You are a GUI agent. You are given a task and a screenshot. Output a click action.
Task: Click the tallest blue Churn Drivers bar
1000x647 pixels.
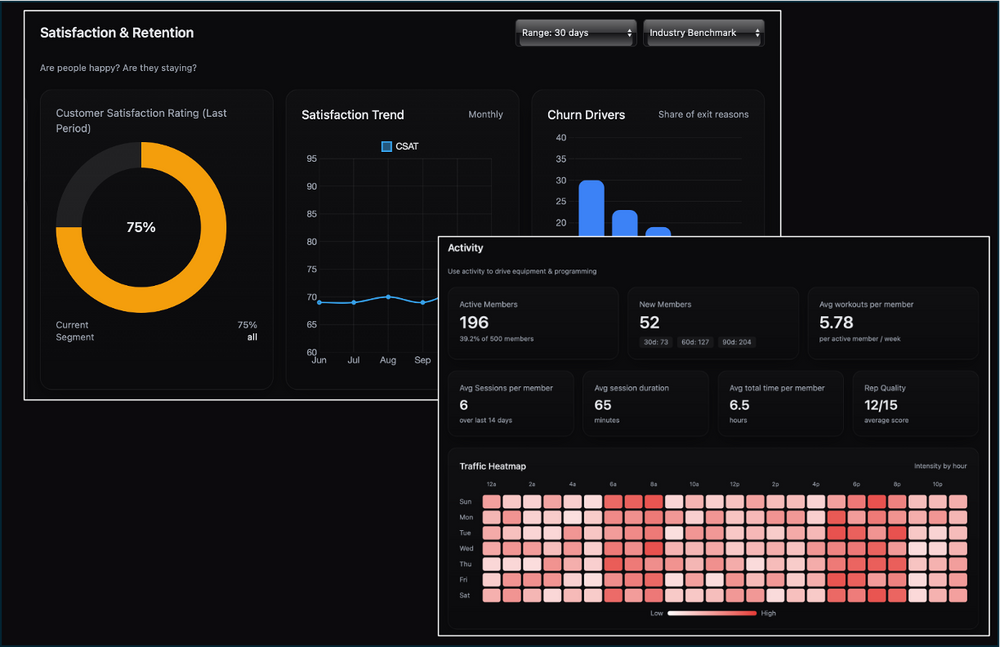pos(591,208)
